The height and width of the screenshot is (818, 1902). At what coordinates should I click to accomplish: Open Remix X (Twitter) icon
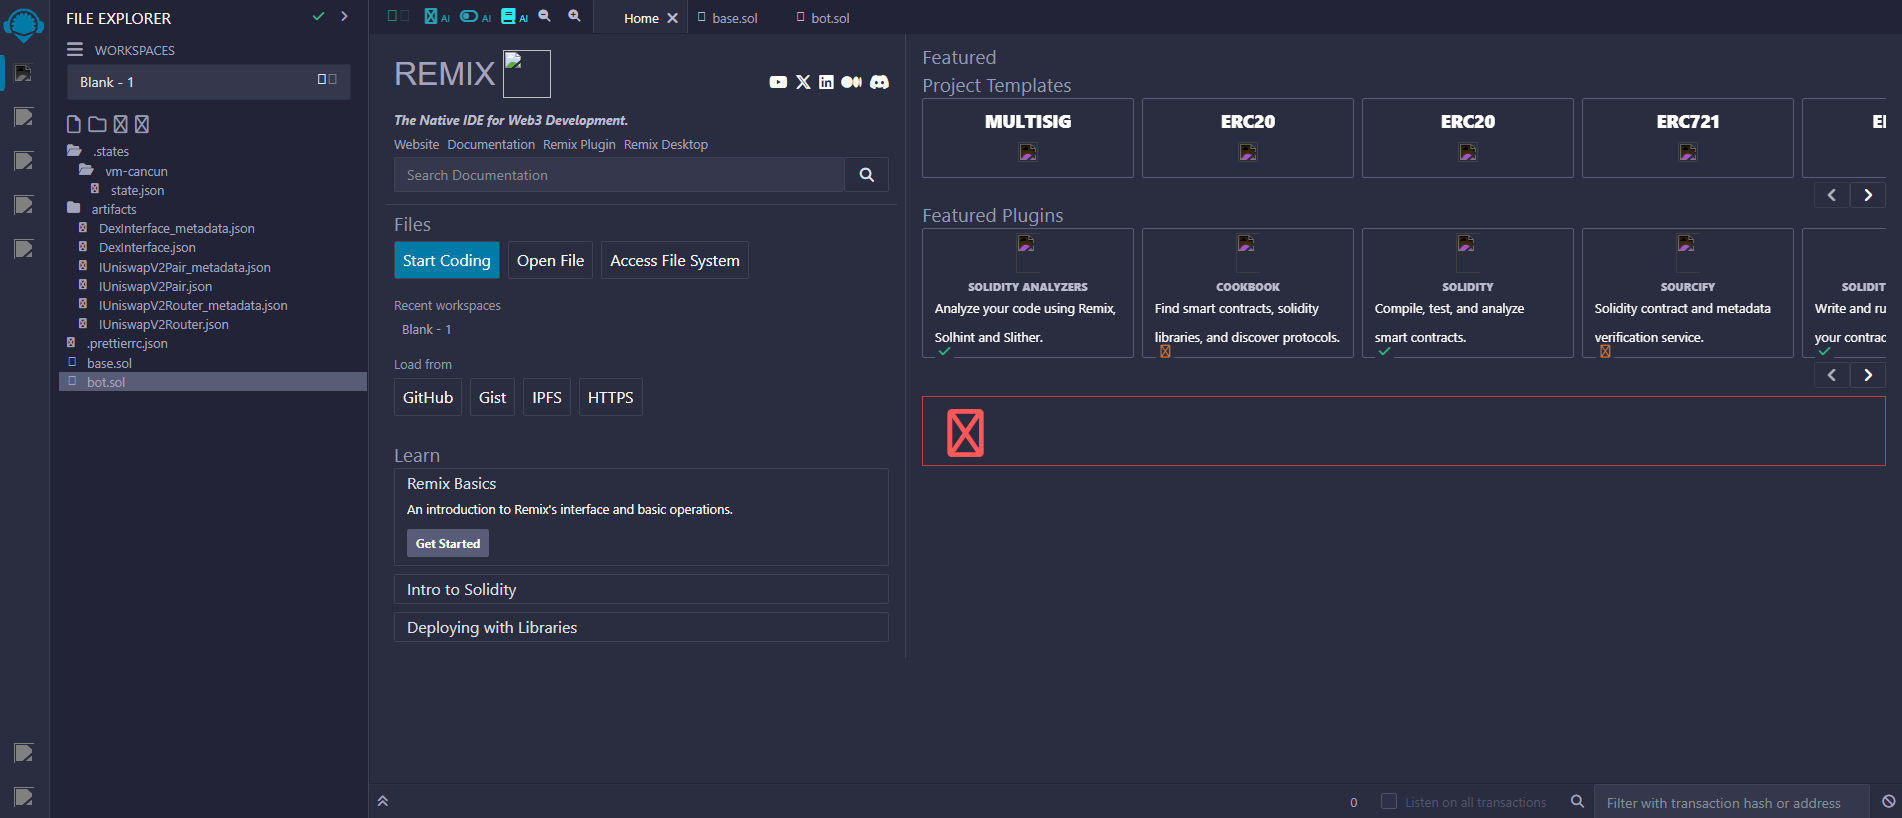click(803, 82)
